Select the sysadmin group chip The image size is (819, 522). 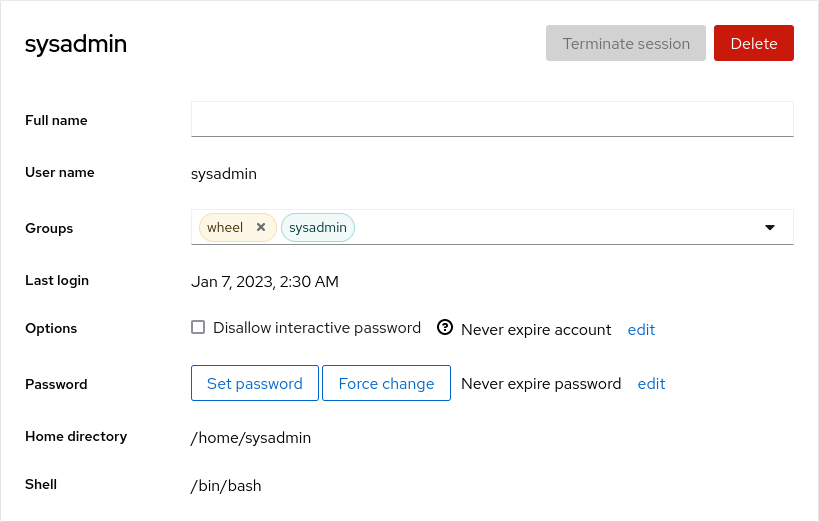318,227
